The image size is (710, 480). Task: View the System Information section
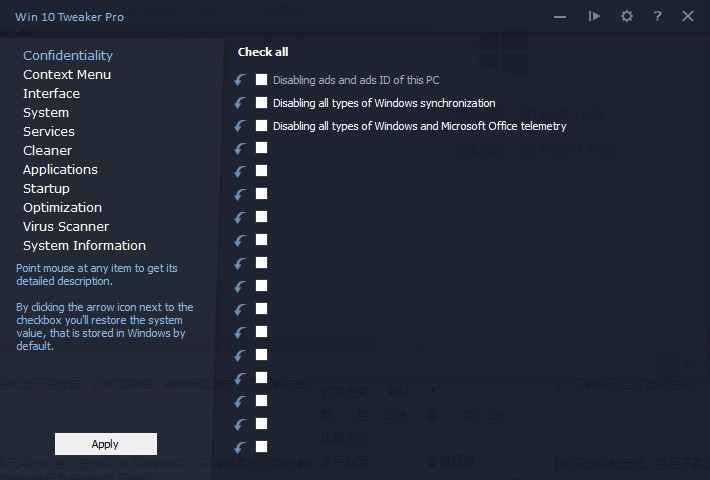pyautogui.click(x=85, y=245)
